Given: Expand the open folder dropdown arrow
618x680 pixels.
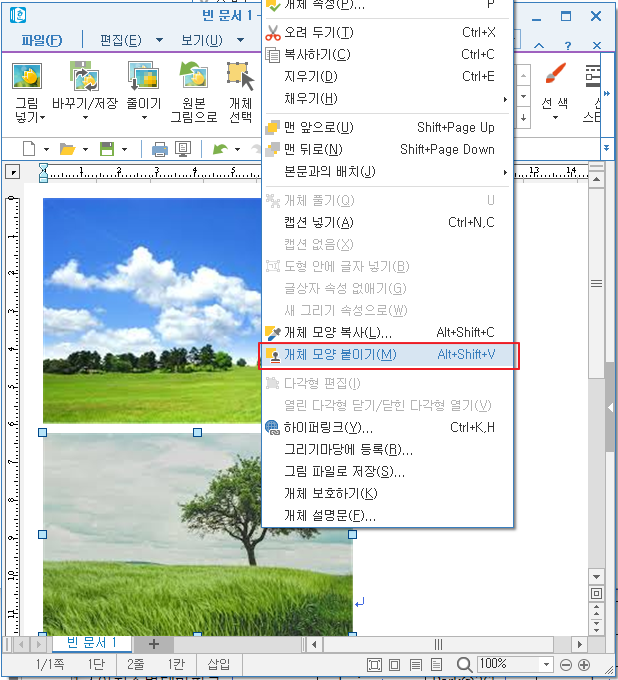Looking at the screenshot, I should pos(85,150).
